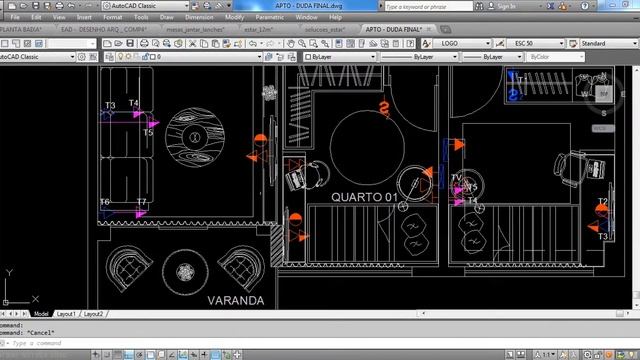The image size is (640, 360).
Task: Open the Exchange Apps X icon
Action: (x=551, y=6)
